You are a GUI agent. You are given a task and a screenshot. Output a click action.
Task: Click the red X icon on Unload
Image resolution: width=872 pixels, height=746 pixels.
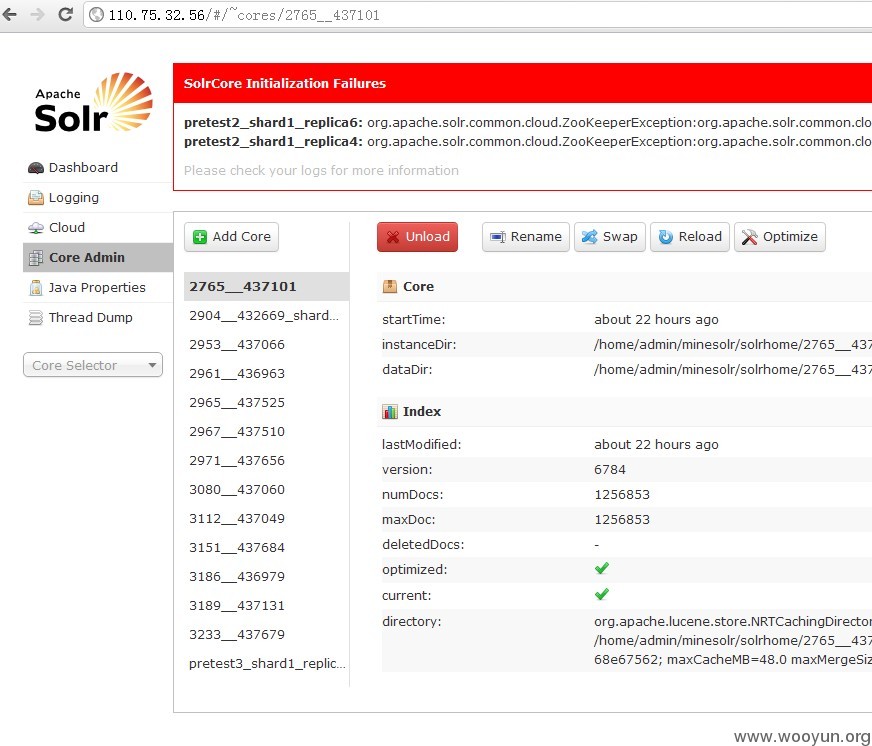tap(393, 237)
